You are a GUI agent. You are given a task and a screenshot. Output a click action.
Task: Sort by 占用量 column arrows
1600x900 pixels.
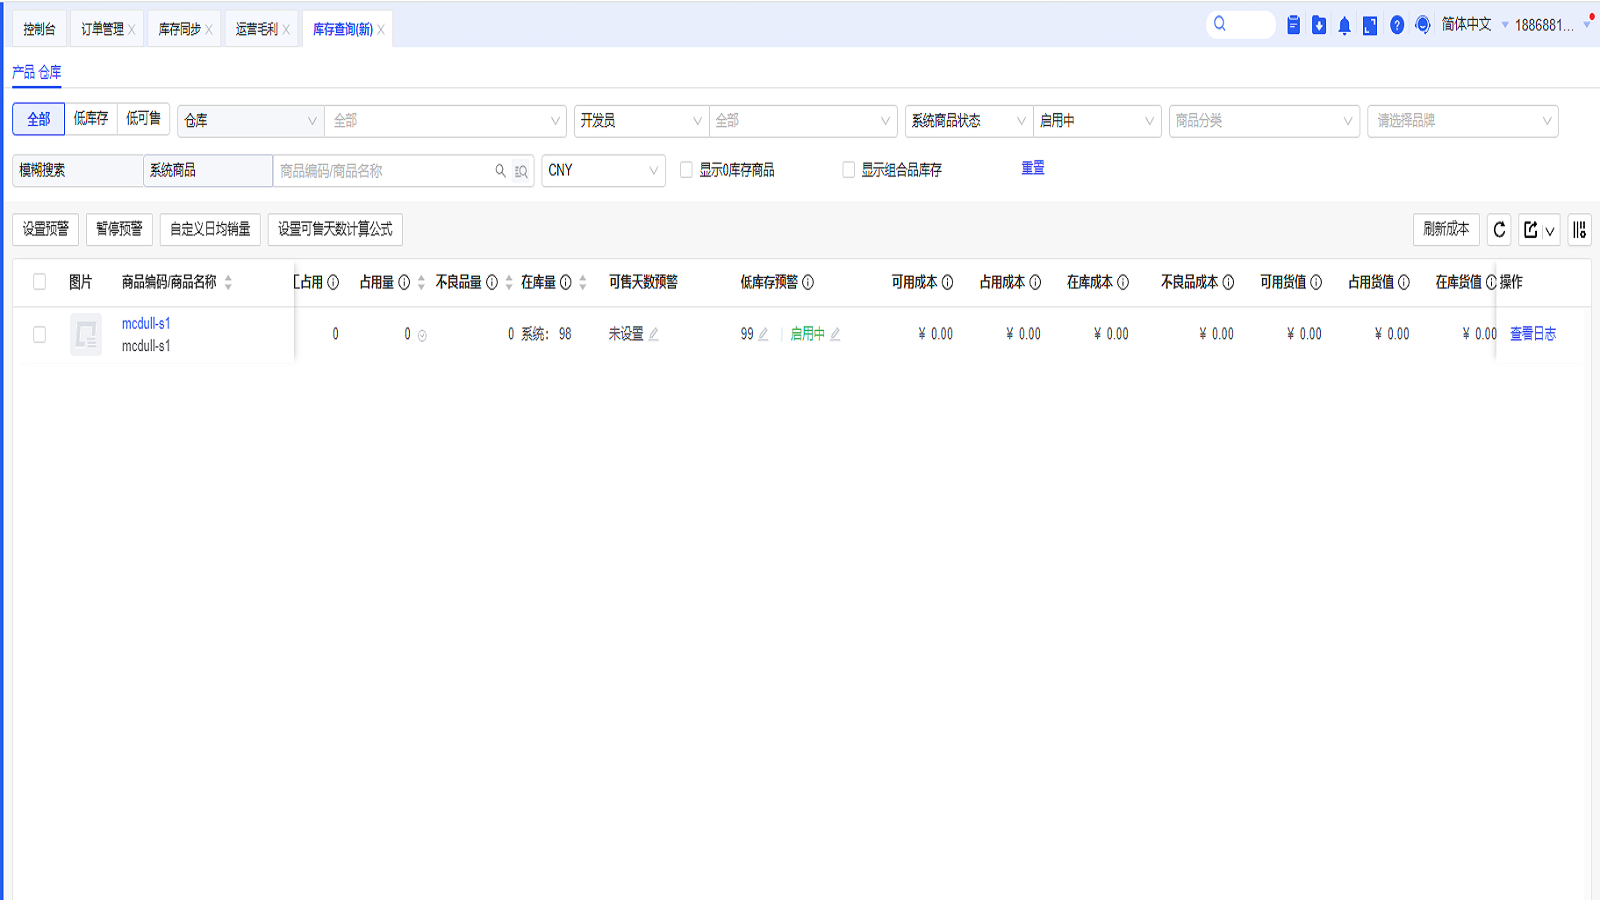(x=421, y=282)
